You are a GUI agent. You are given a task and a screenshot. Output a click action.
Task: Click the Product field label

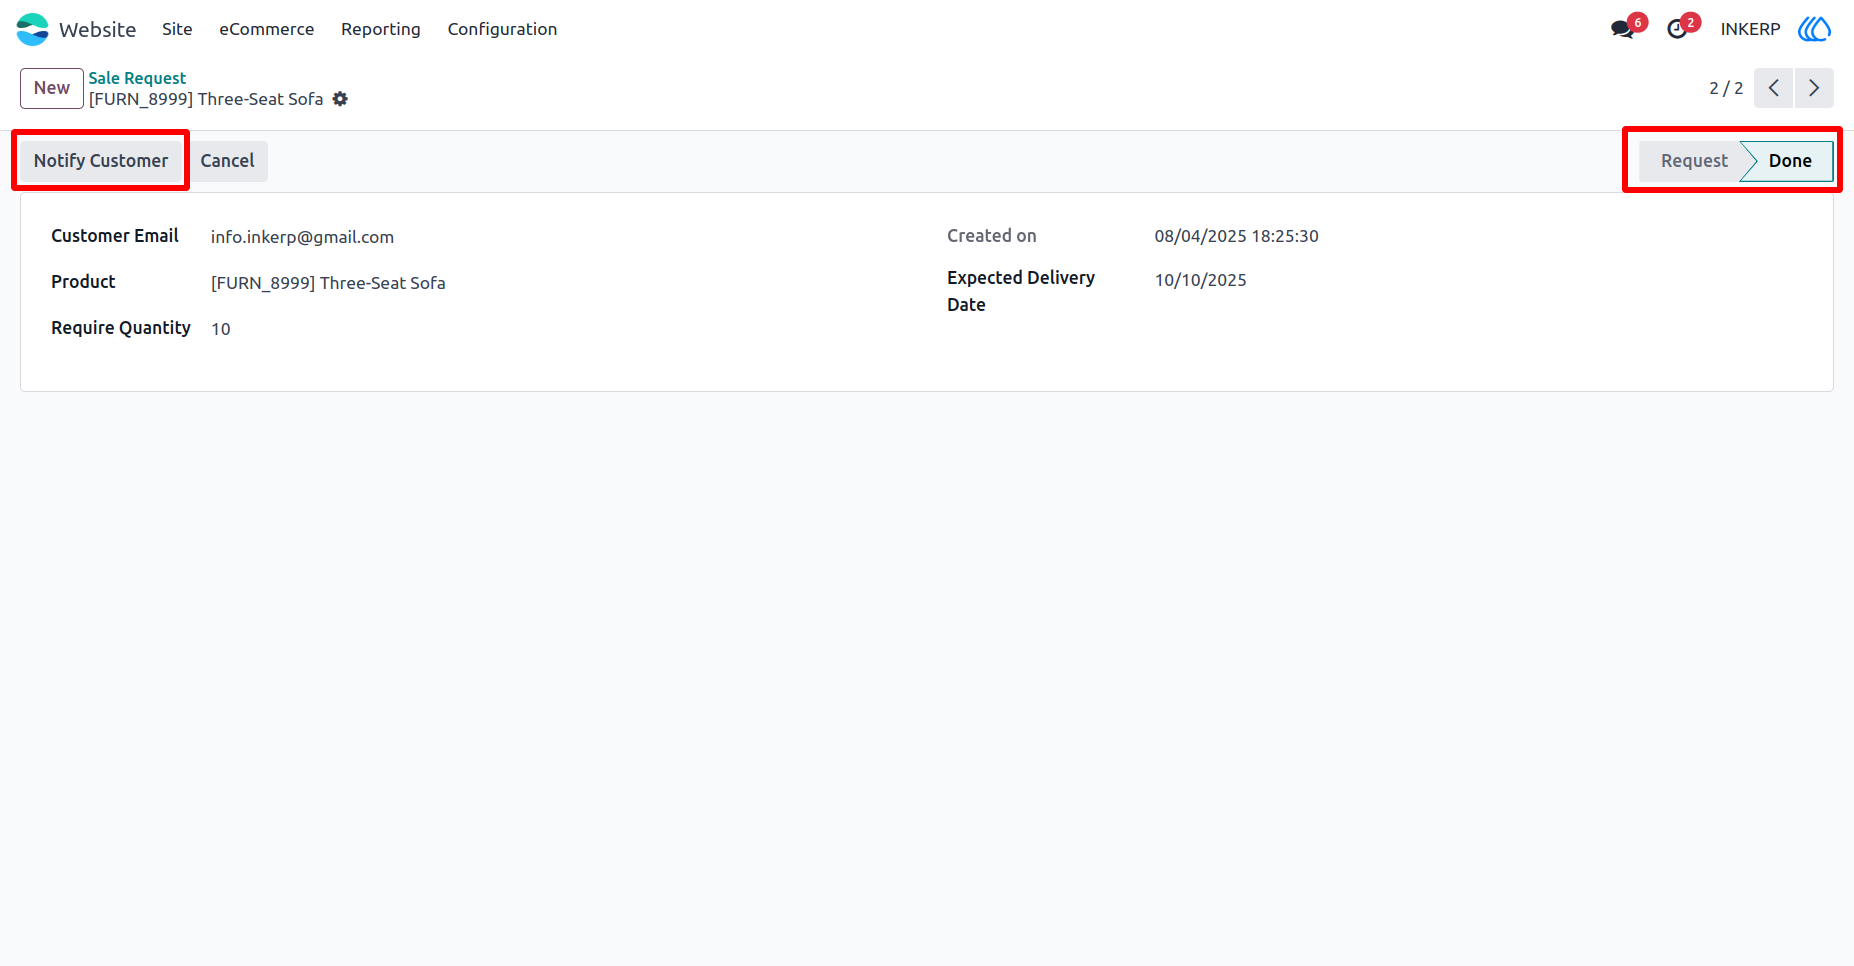(x=83, y=282)
